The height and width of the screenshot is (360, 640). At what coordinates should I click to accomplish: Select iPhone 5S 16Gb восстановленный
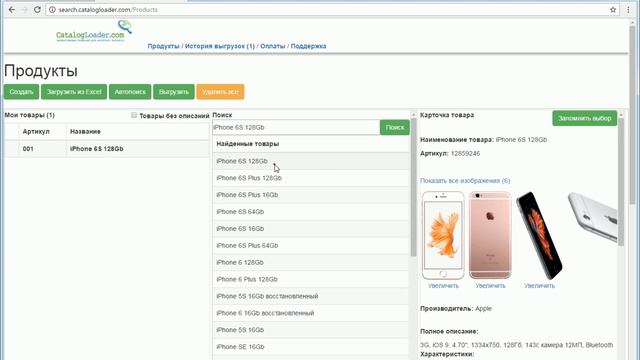tap(310, 296)
